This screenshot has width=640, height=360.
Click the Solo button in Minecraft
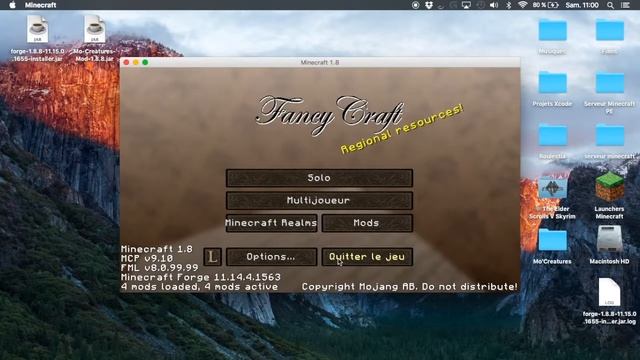click(x=319, y=178)
